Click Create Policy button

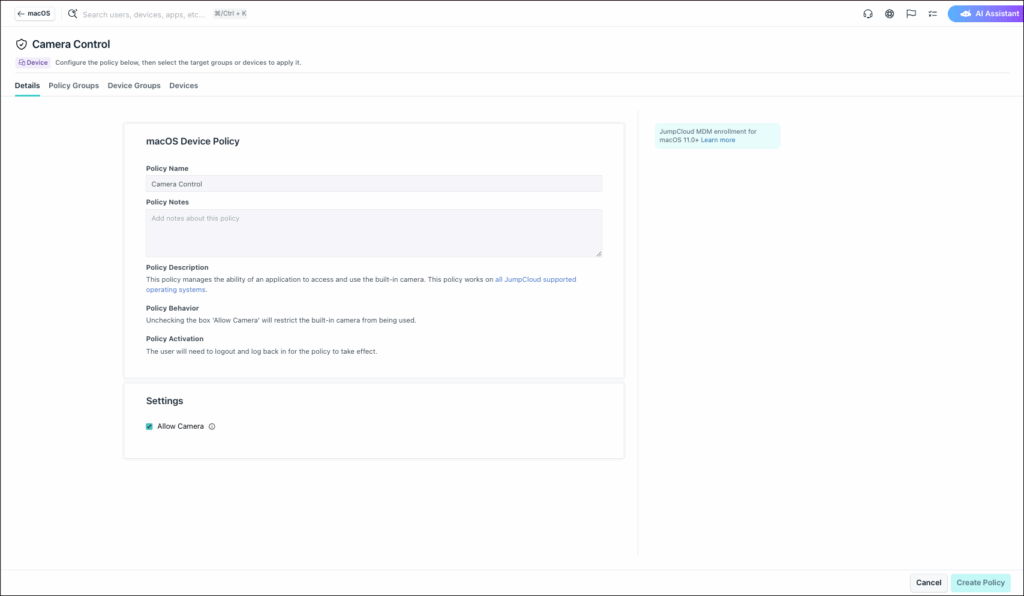point(980,582)
